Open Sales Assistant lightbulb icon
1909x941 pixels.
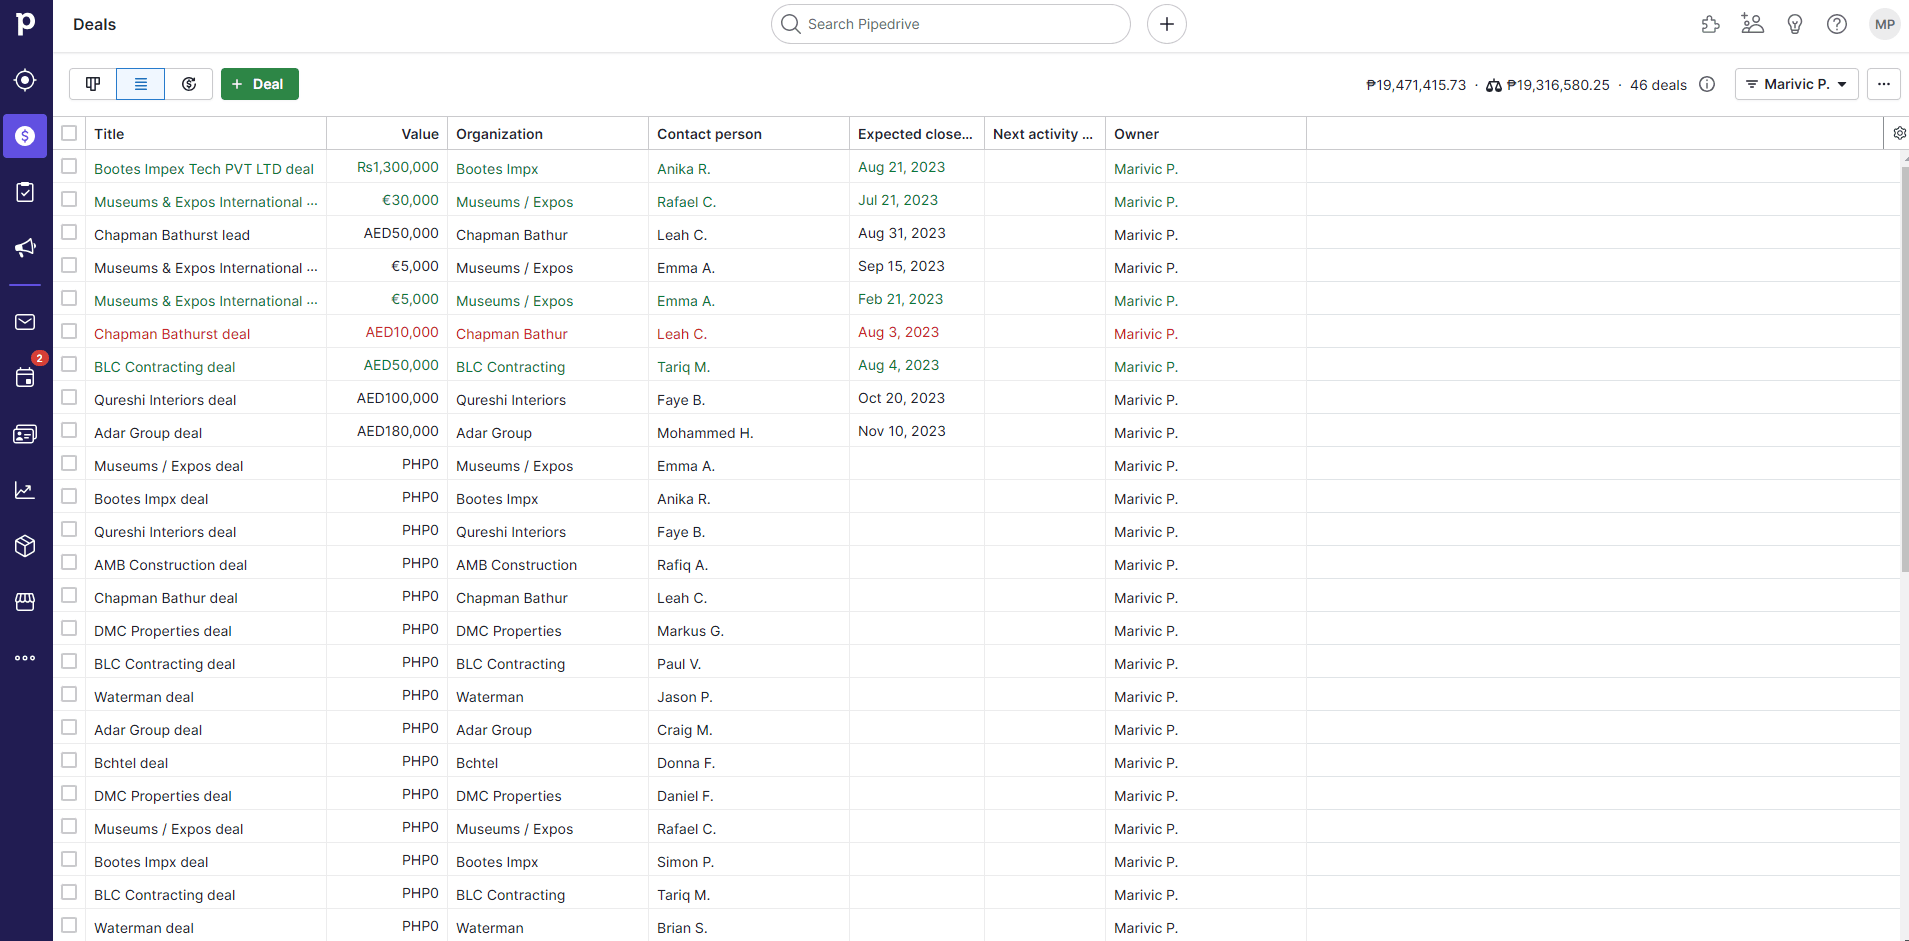tap(1795, 24)
